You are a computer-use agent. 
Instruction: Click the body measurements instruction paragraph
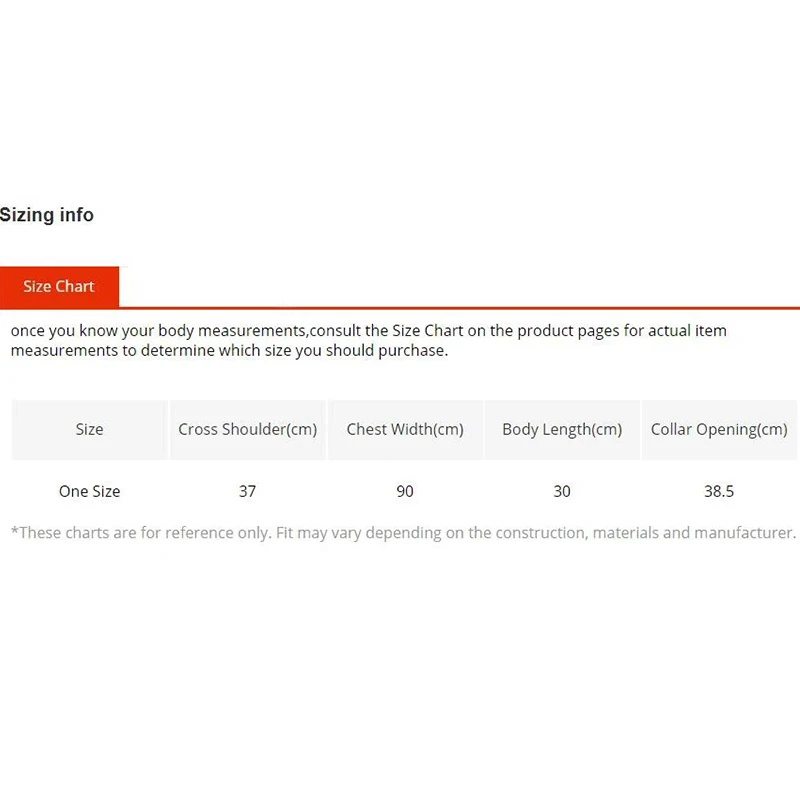[x=368, y=340]
